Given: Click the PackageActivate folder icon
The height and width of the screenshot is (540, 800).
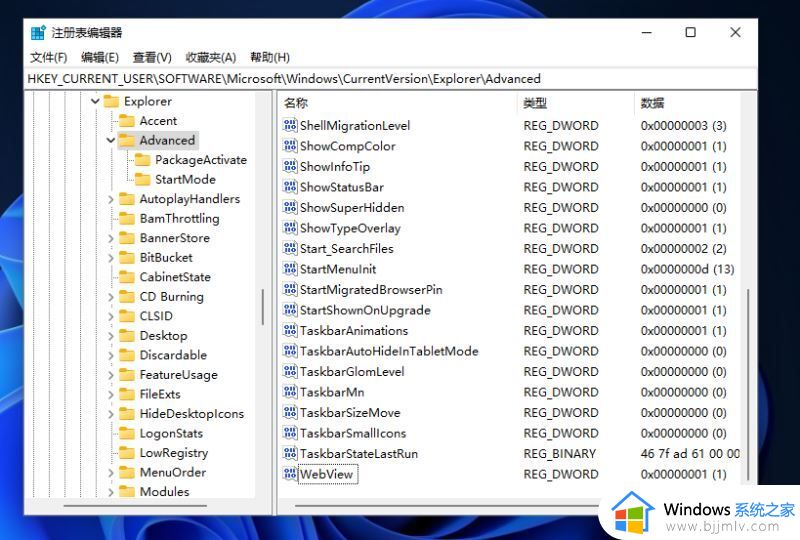Looking at the screenshot, I should point(142,160).
